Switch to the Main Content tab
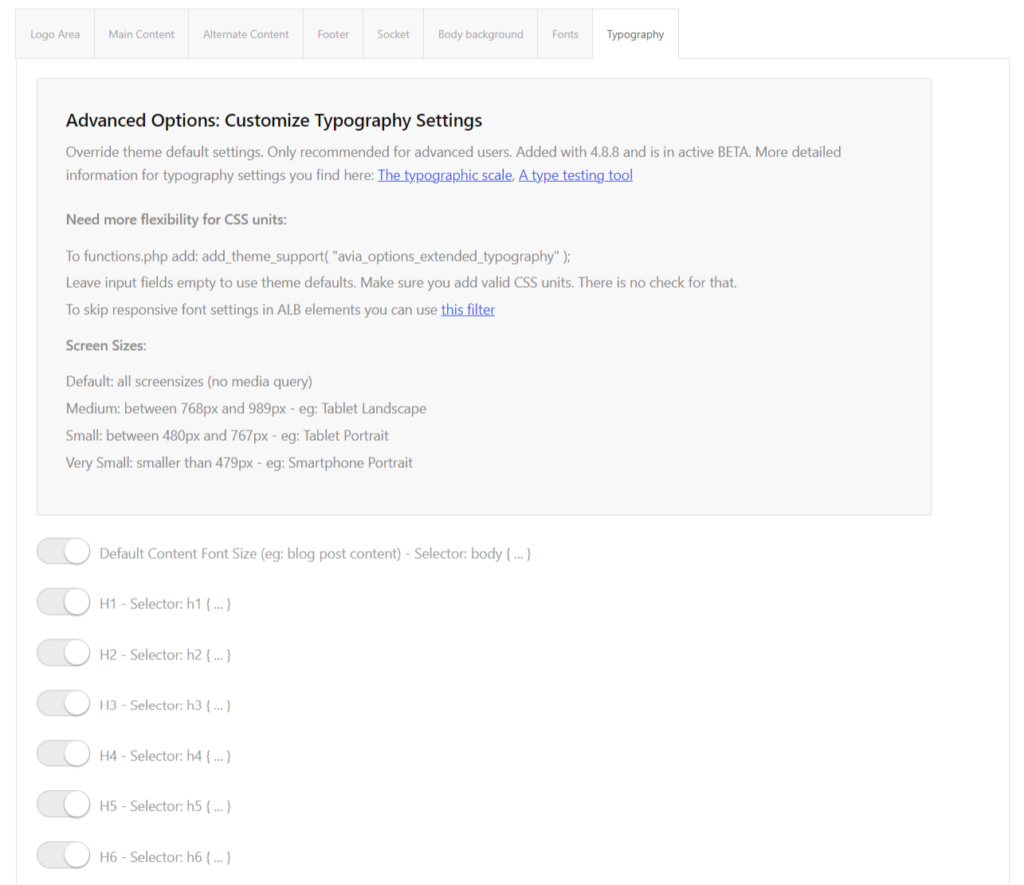This screenshot has height=885, width=1024. tap(141, 34)
